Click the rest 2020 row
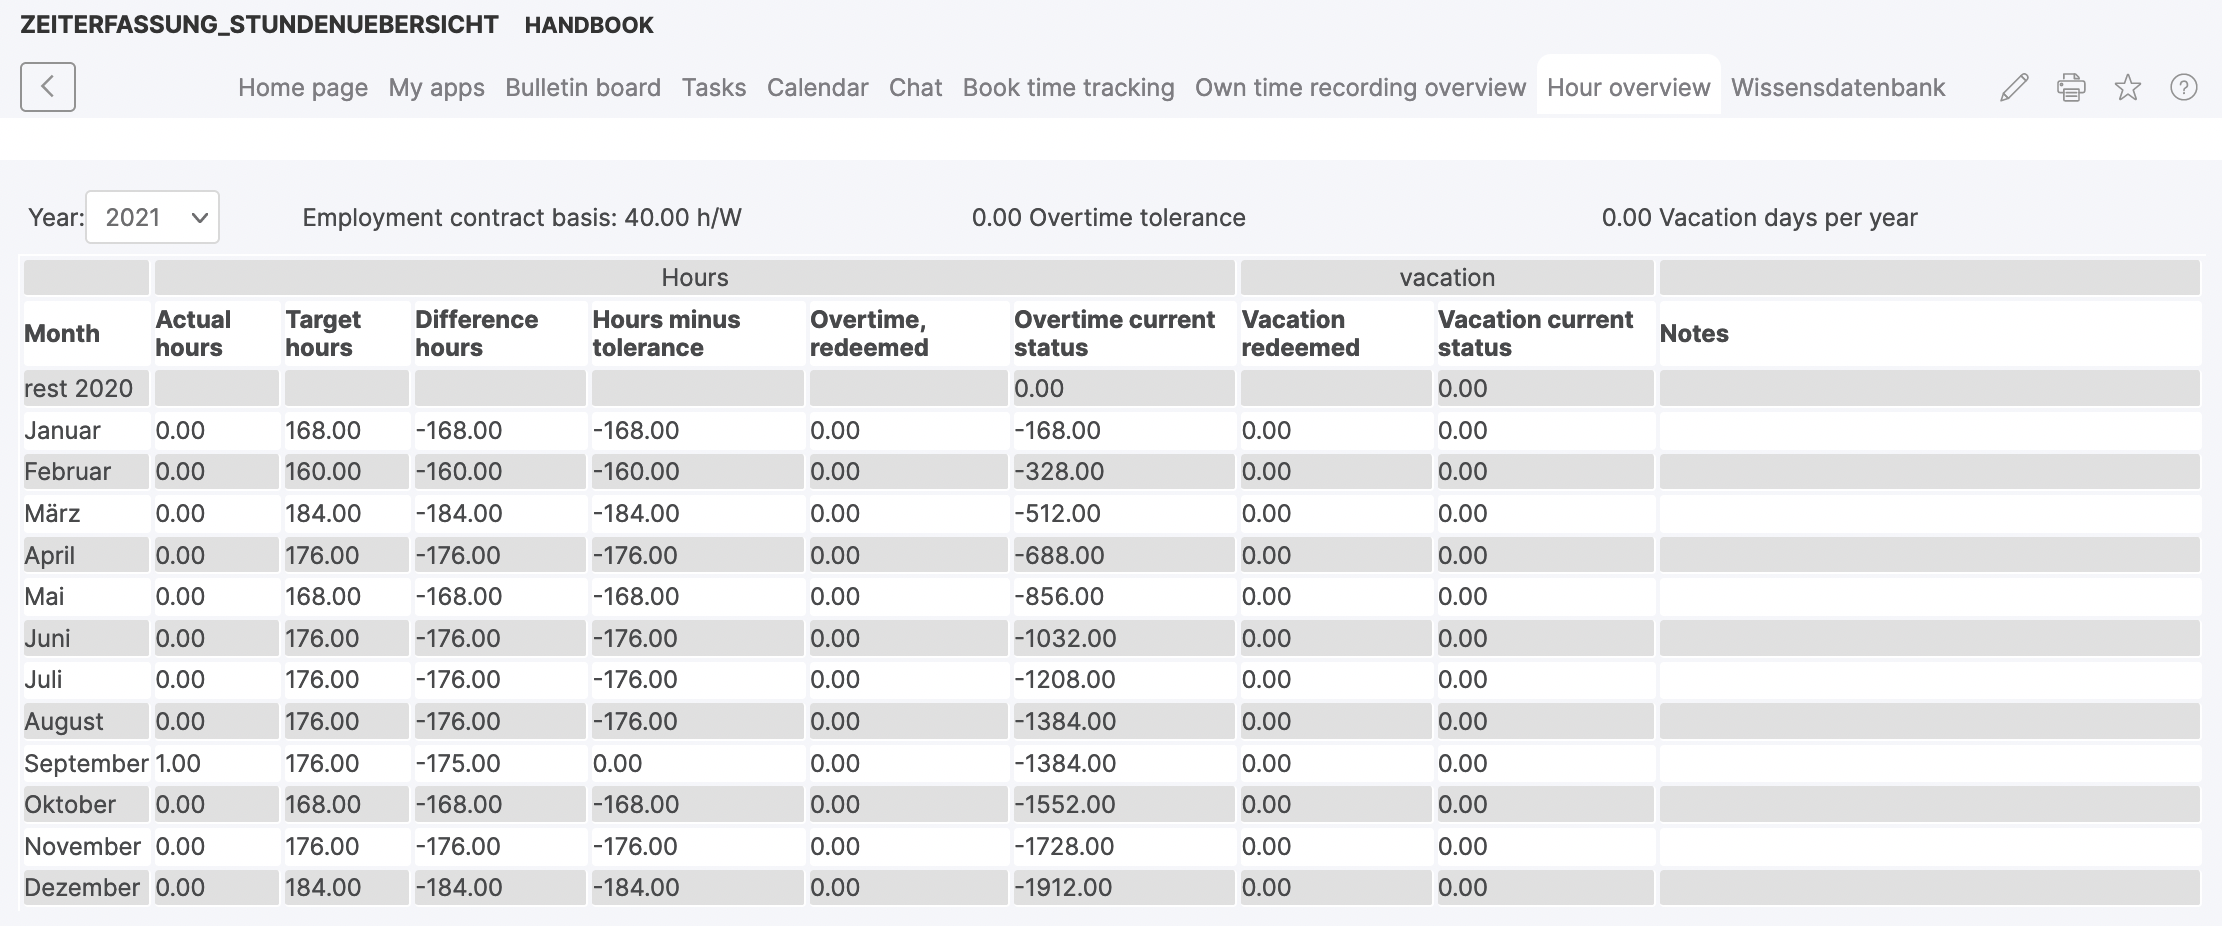 pos(80,388)
